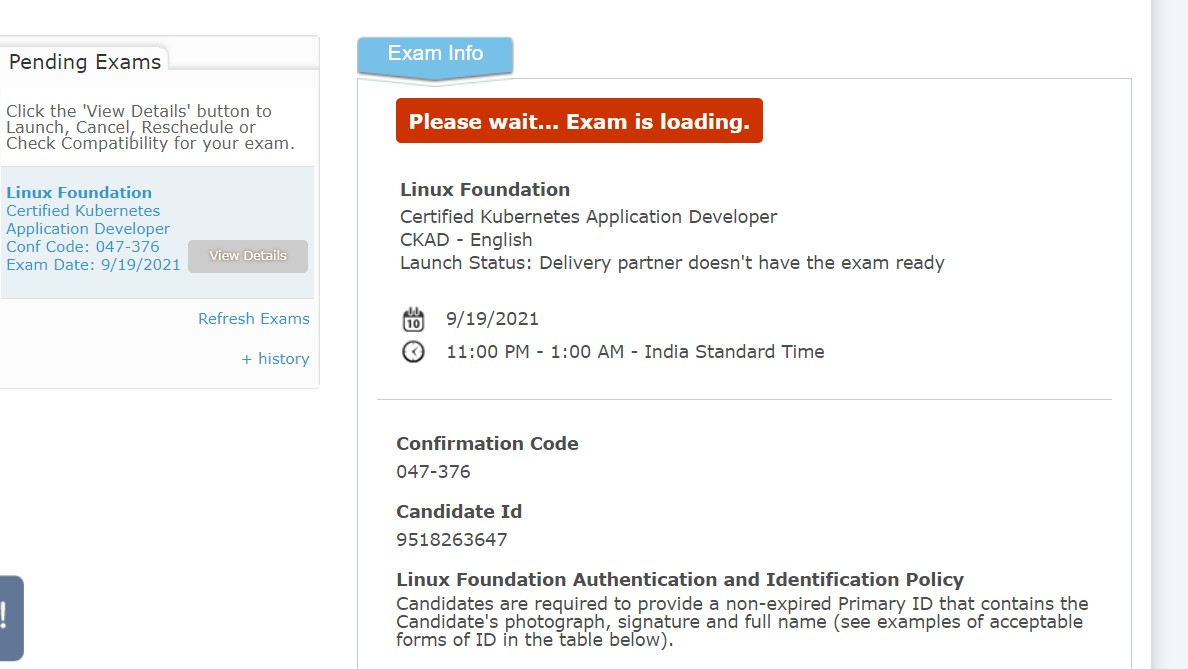Click the 'Exam is loading' red banner
The image size is (1188, 669).
coord(579,121)
